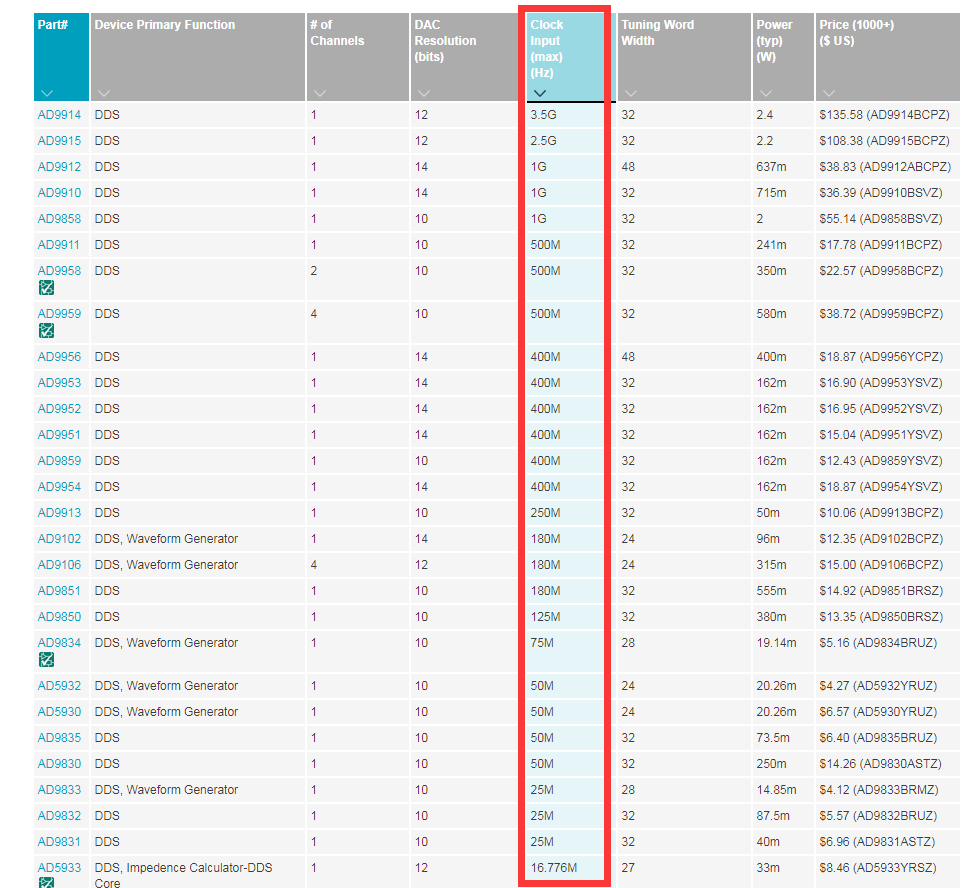Go to the AD9835 part page
Viewport: 973px width, 888px height.
click(x=60, y=738)
